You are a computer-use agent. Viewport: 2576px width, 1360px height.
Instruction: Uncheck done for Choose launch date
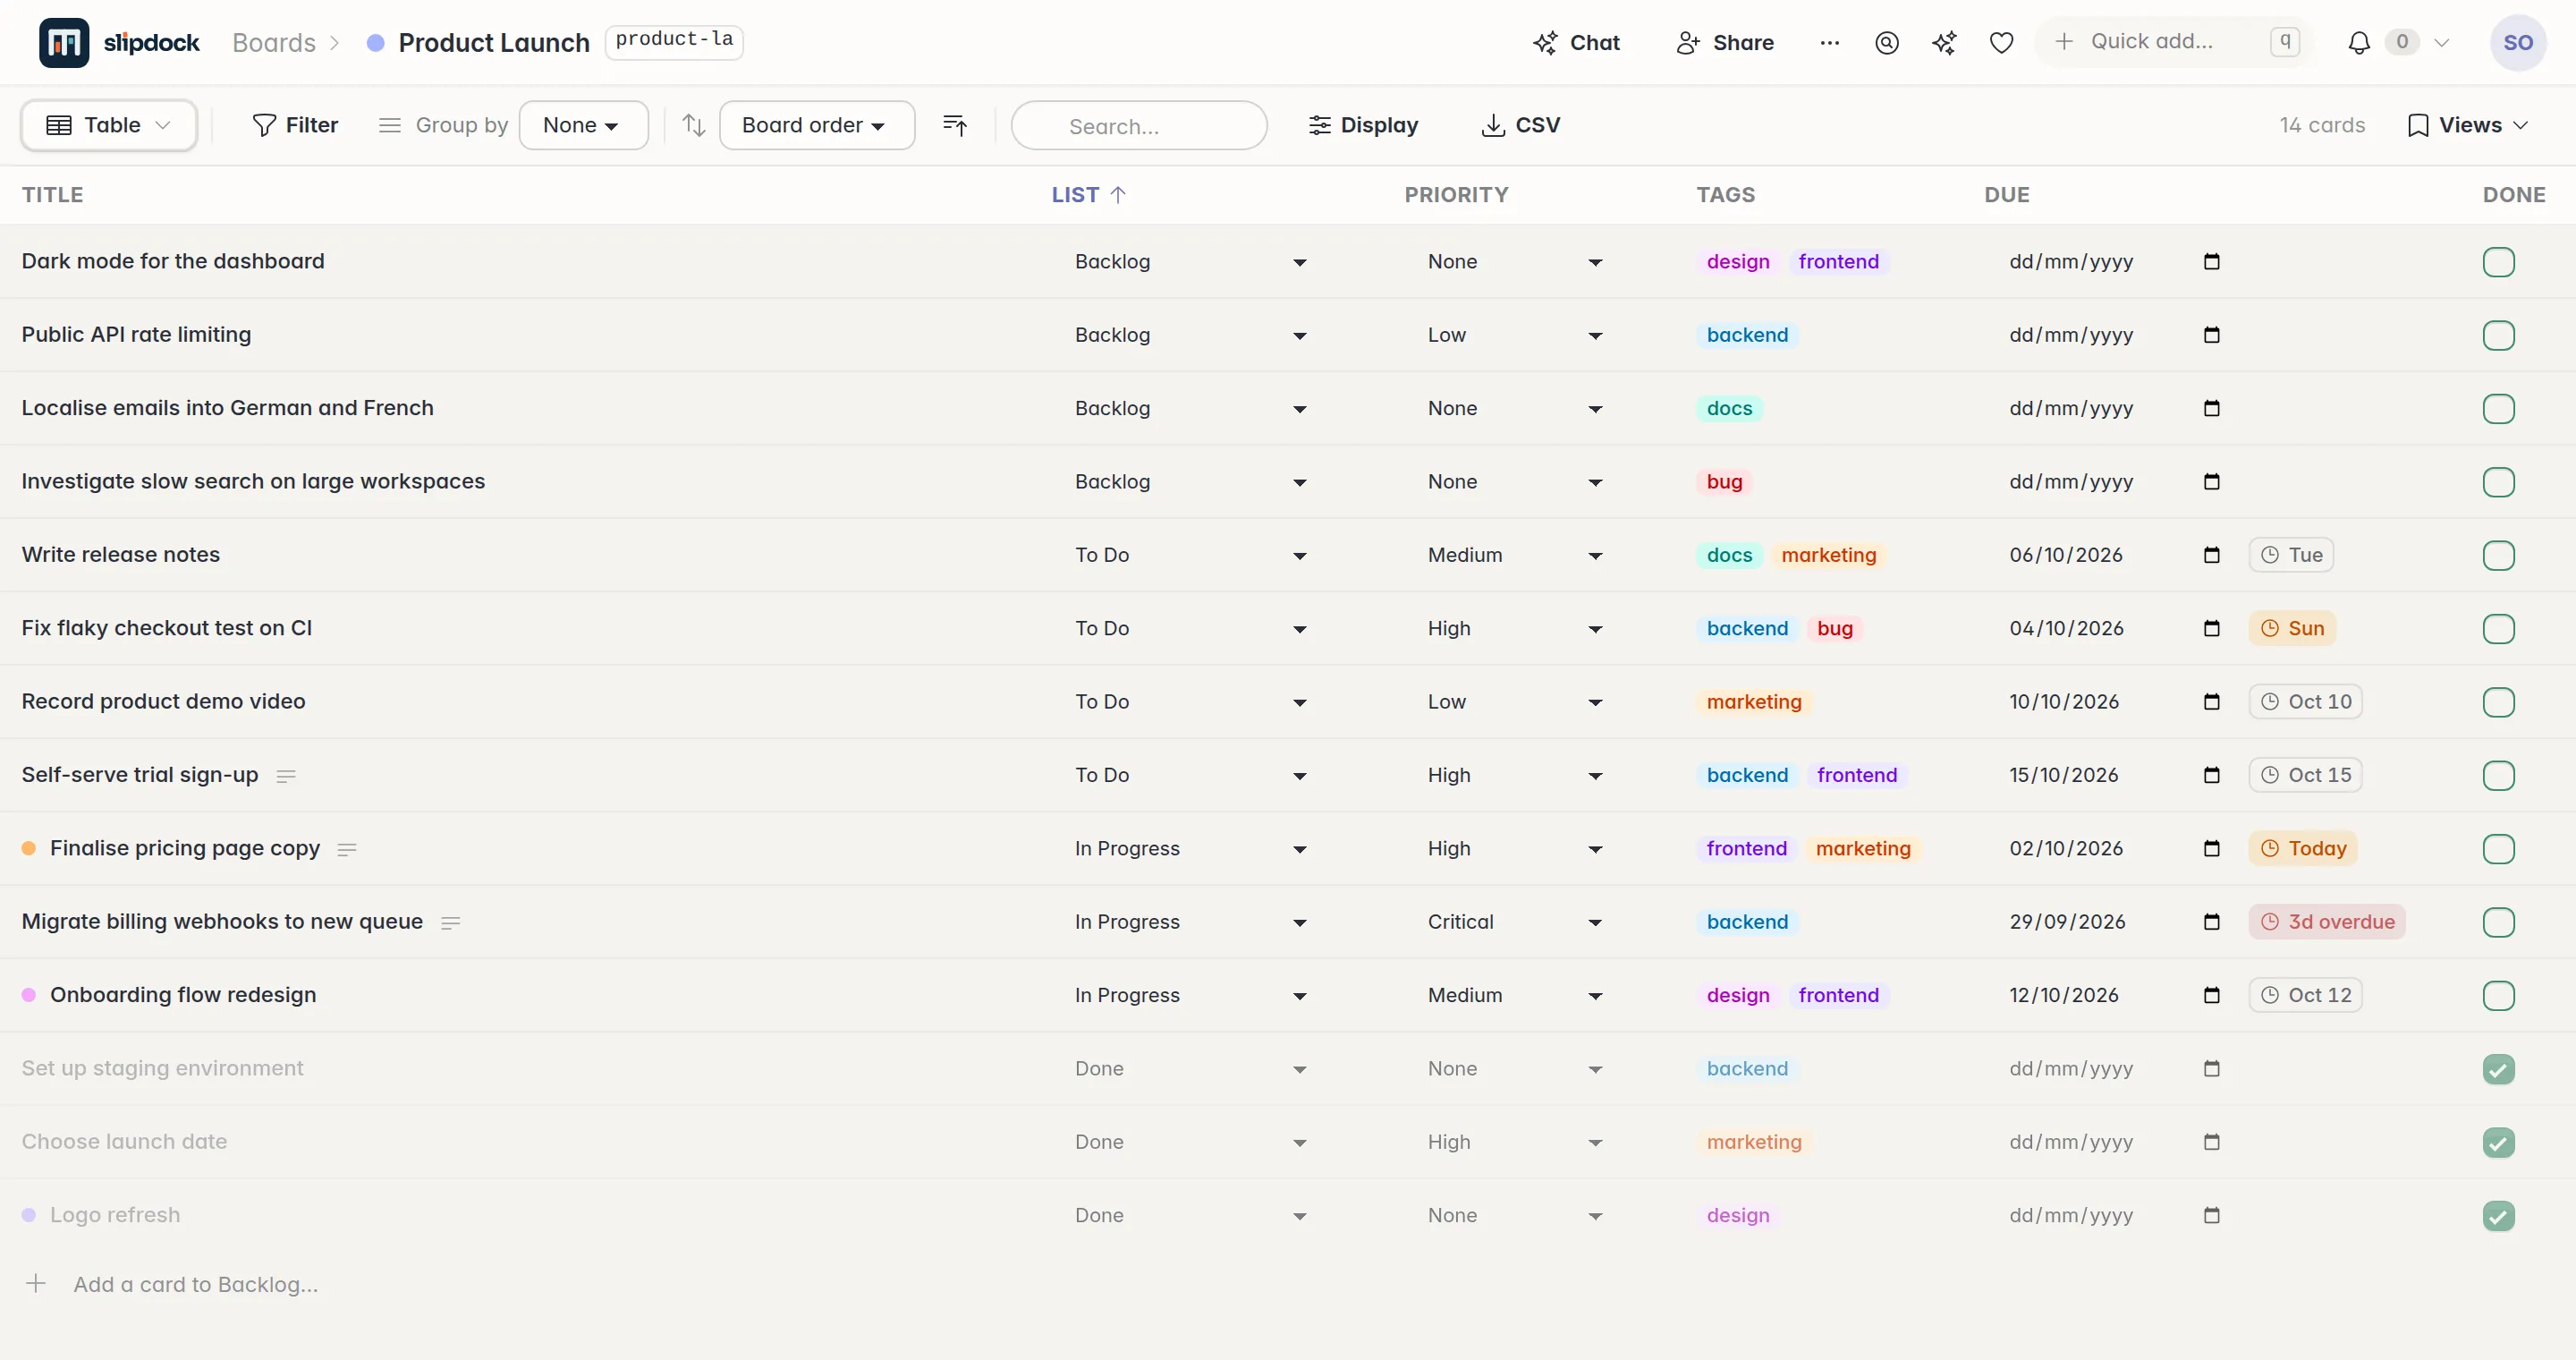coord(2498,1142)
